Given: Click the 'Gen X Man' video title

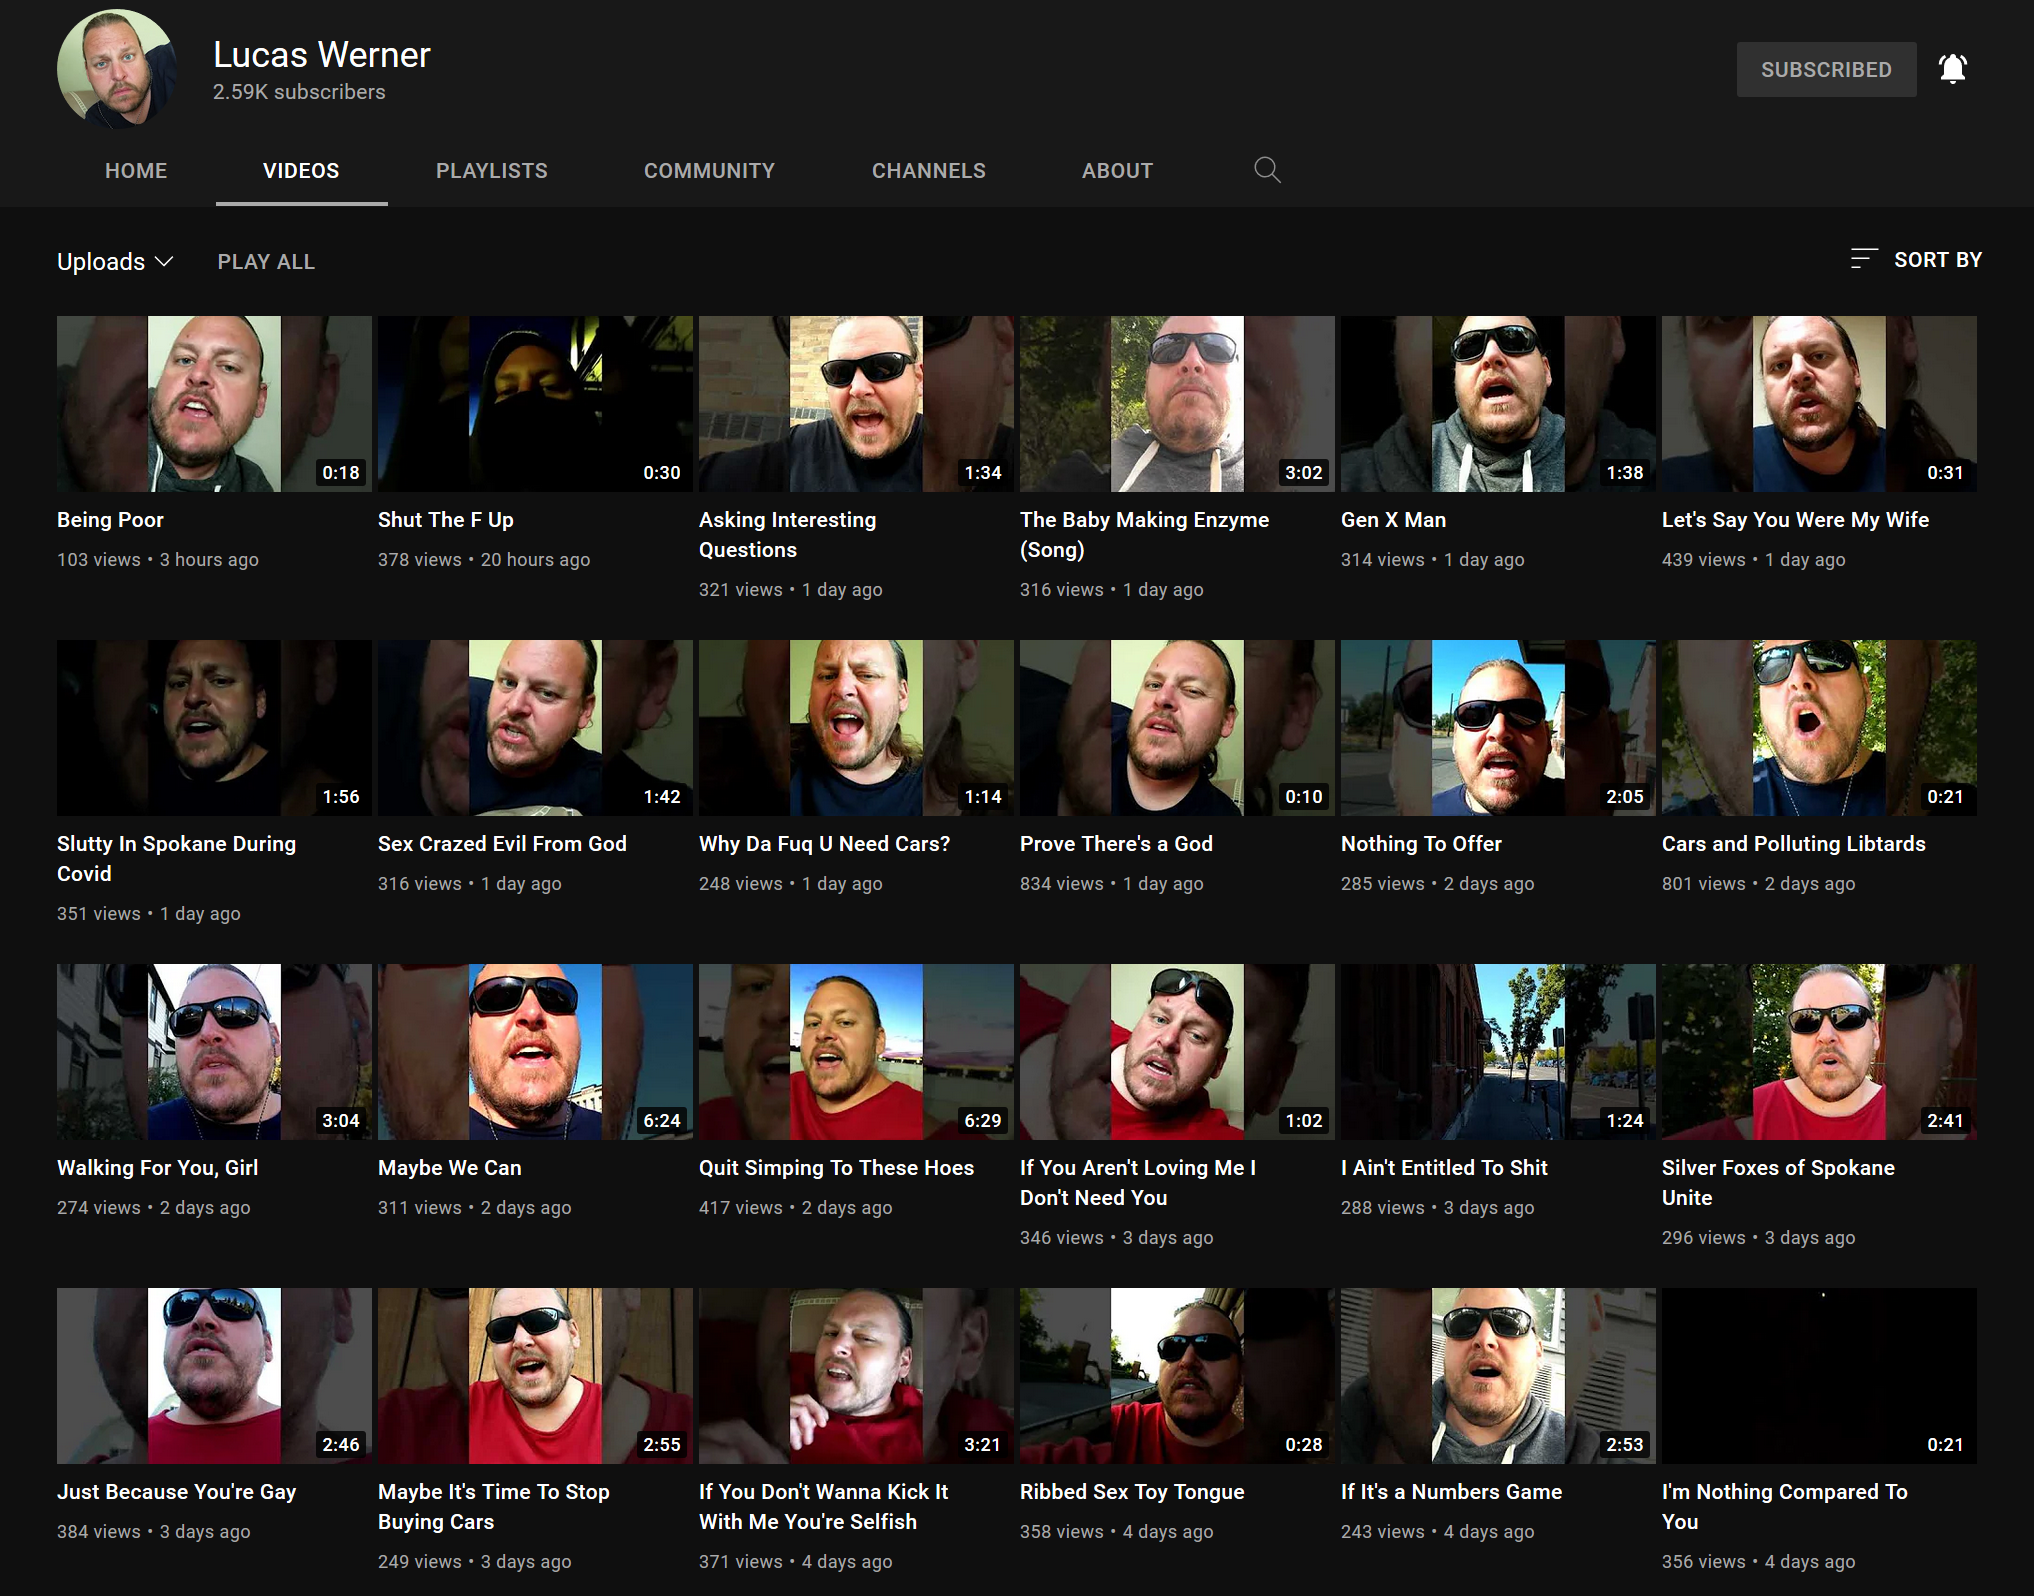Looking at the screenshot, I should pyautogui.click(x=1393, y=520).
